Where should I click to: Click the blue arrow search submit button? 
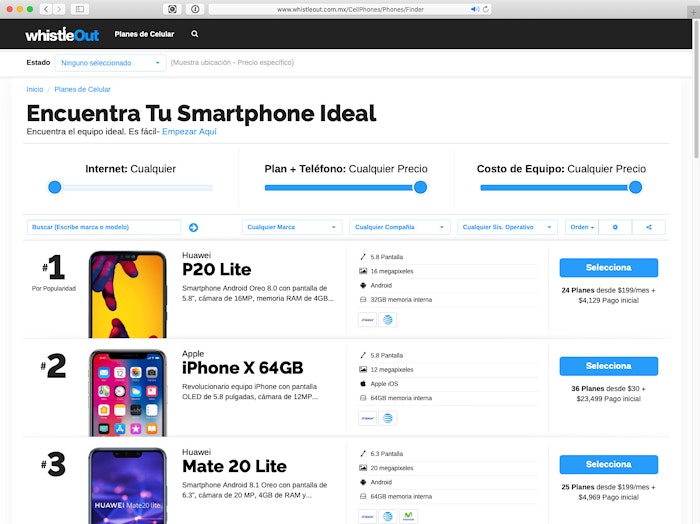click(x=193, y=228)
